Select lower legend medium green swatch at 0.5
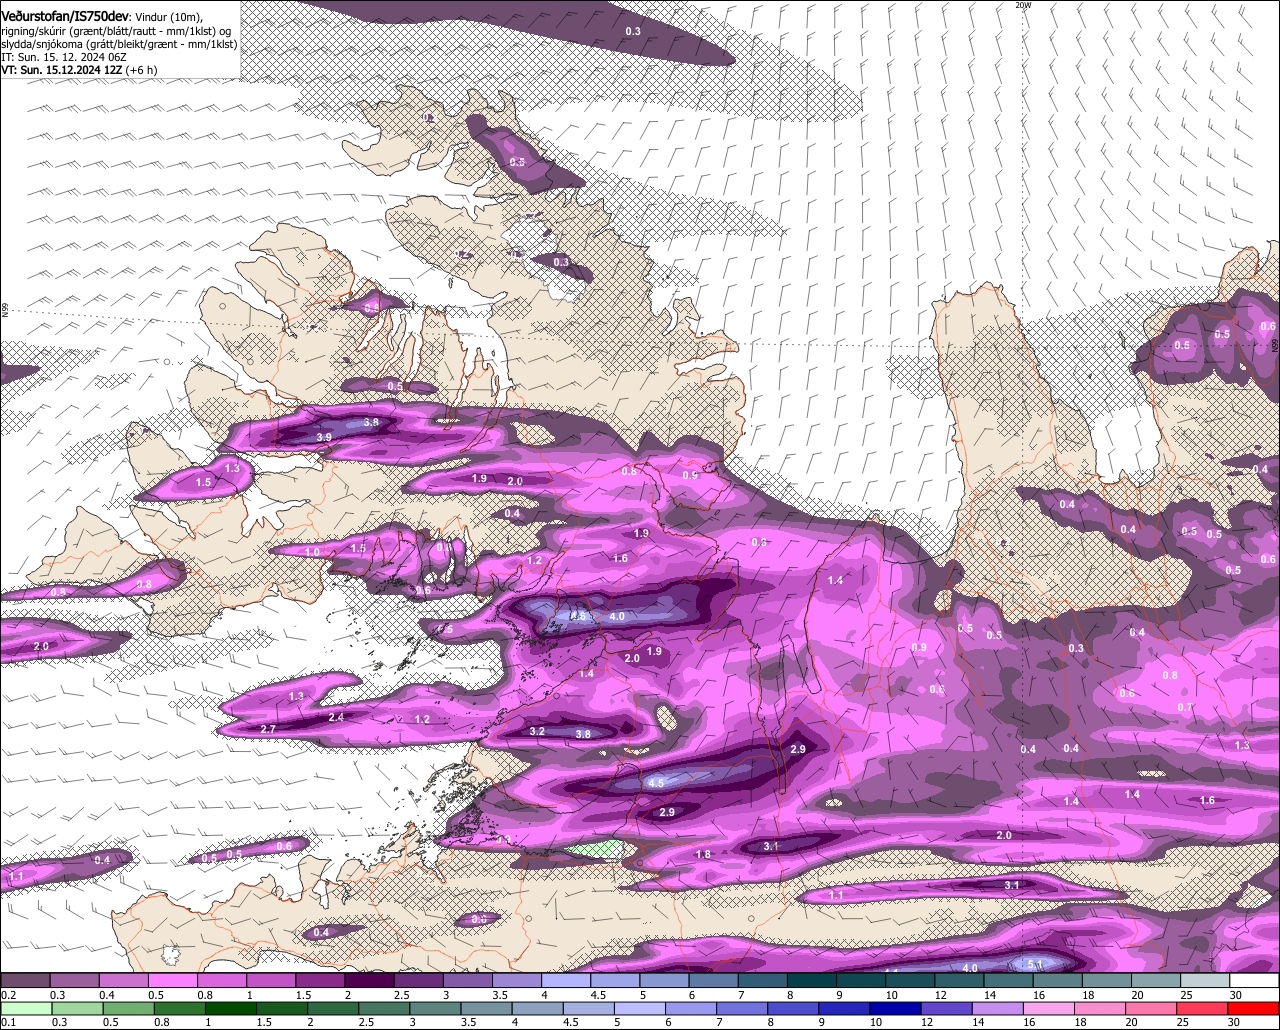The height and width of the screenshot is (1030, 1280). [x=129, y=1007]
